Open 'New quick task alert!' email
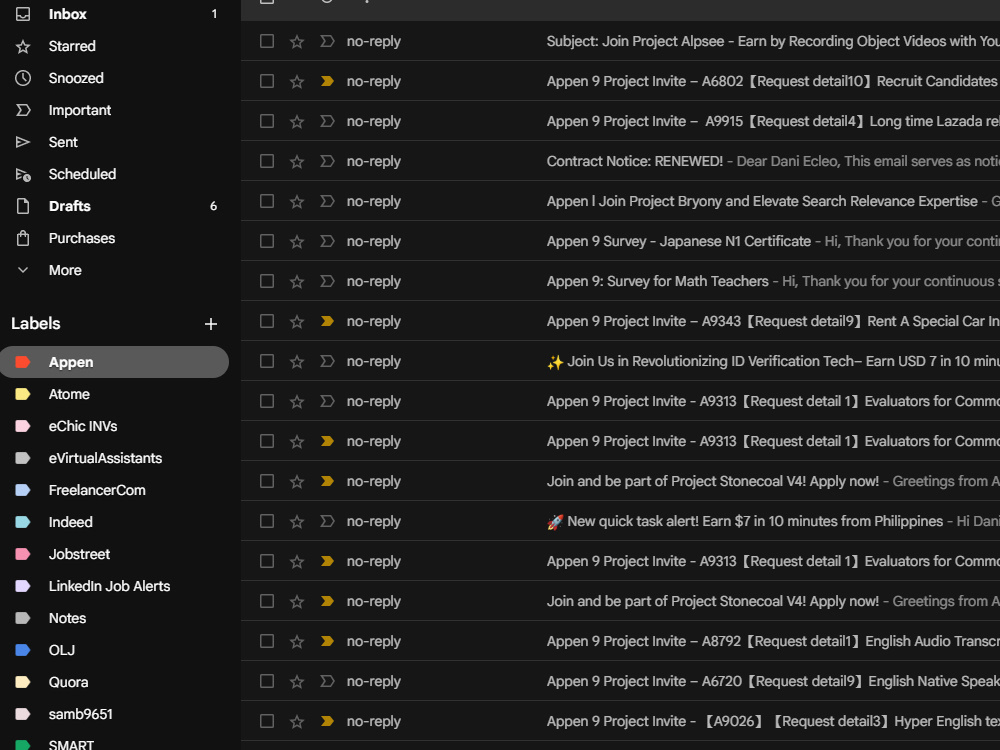The height and width of the screenshot is (750, 1000). 621,521
